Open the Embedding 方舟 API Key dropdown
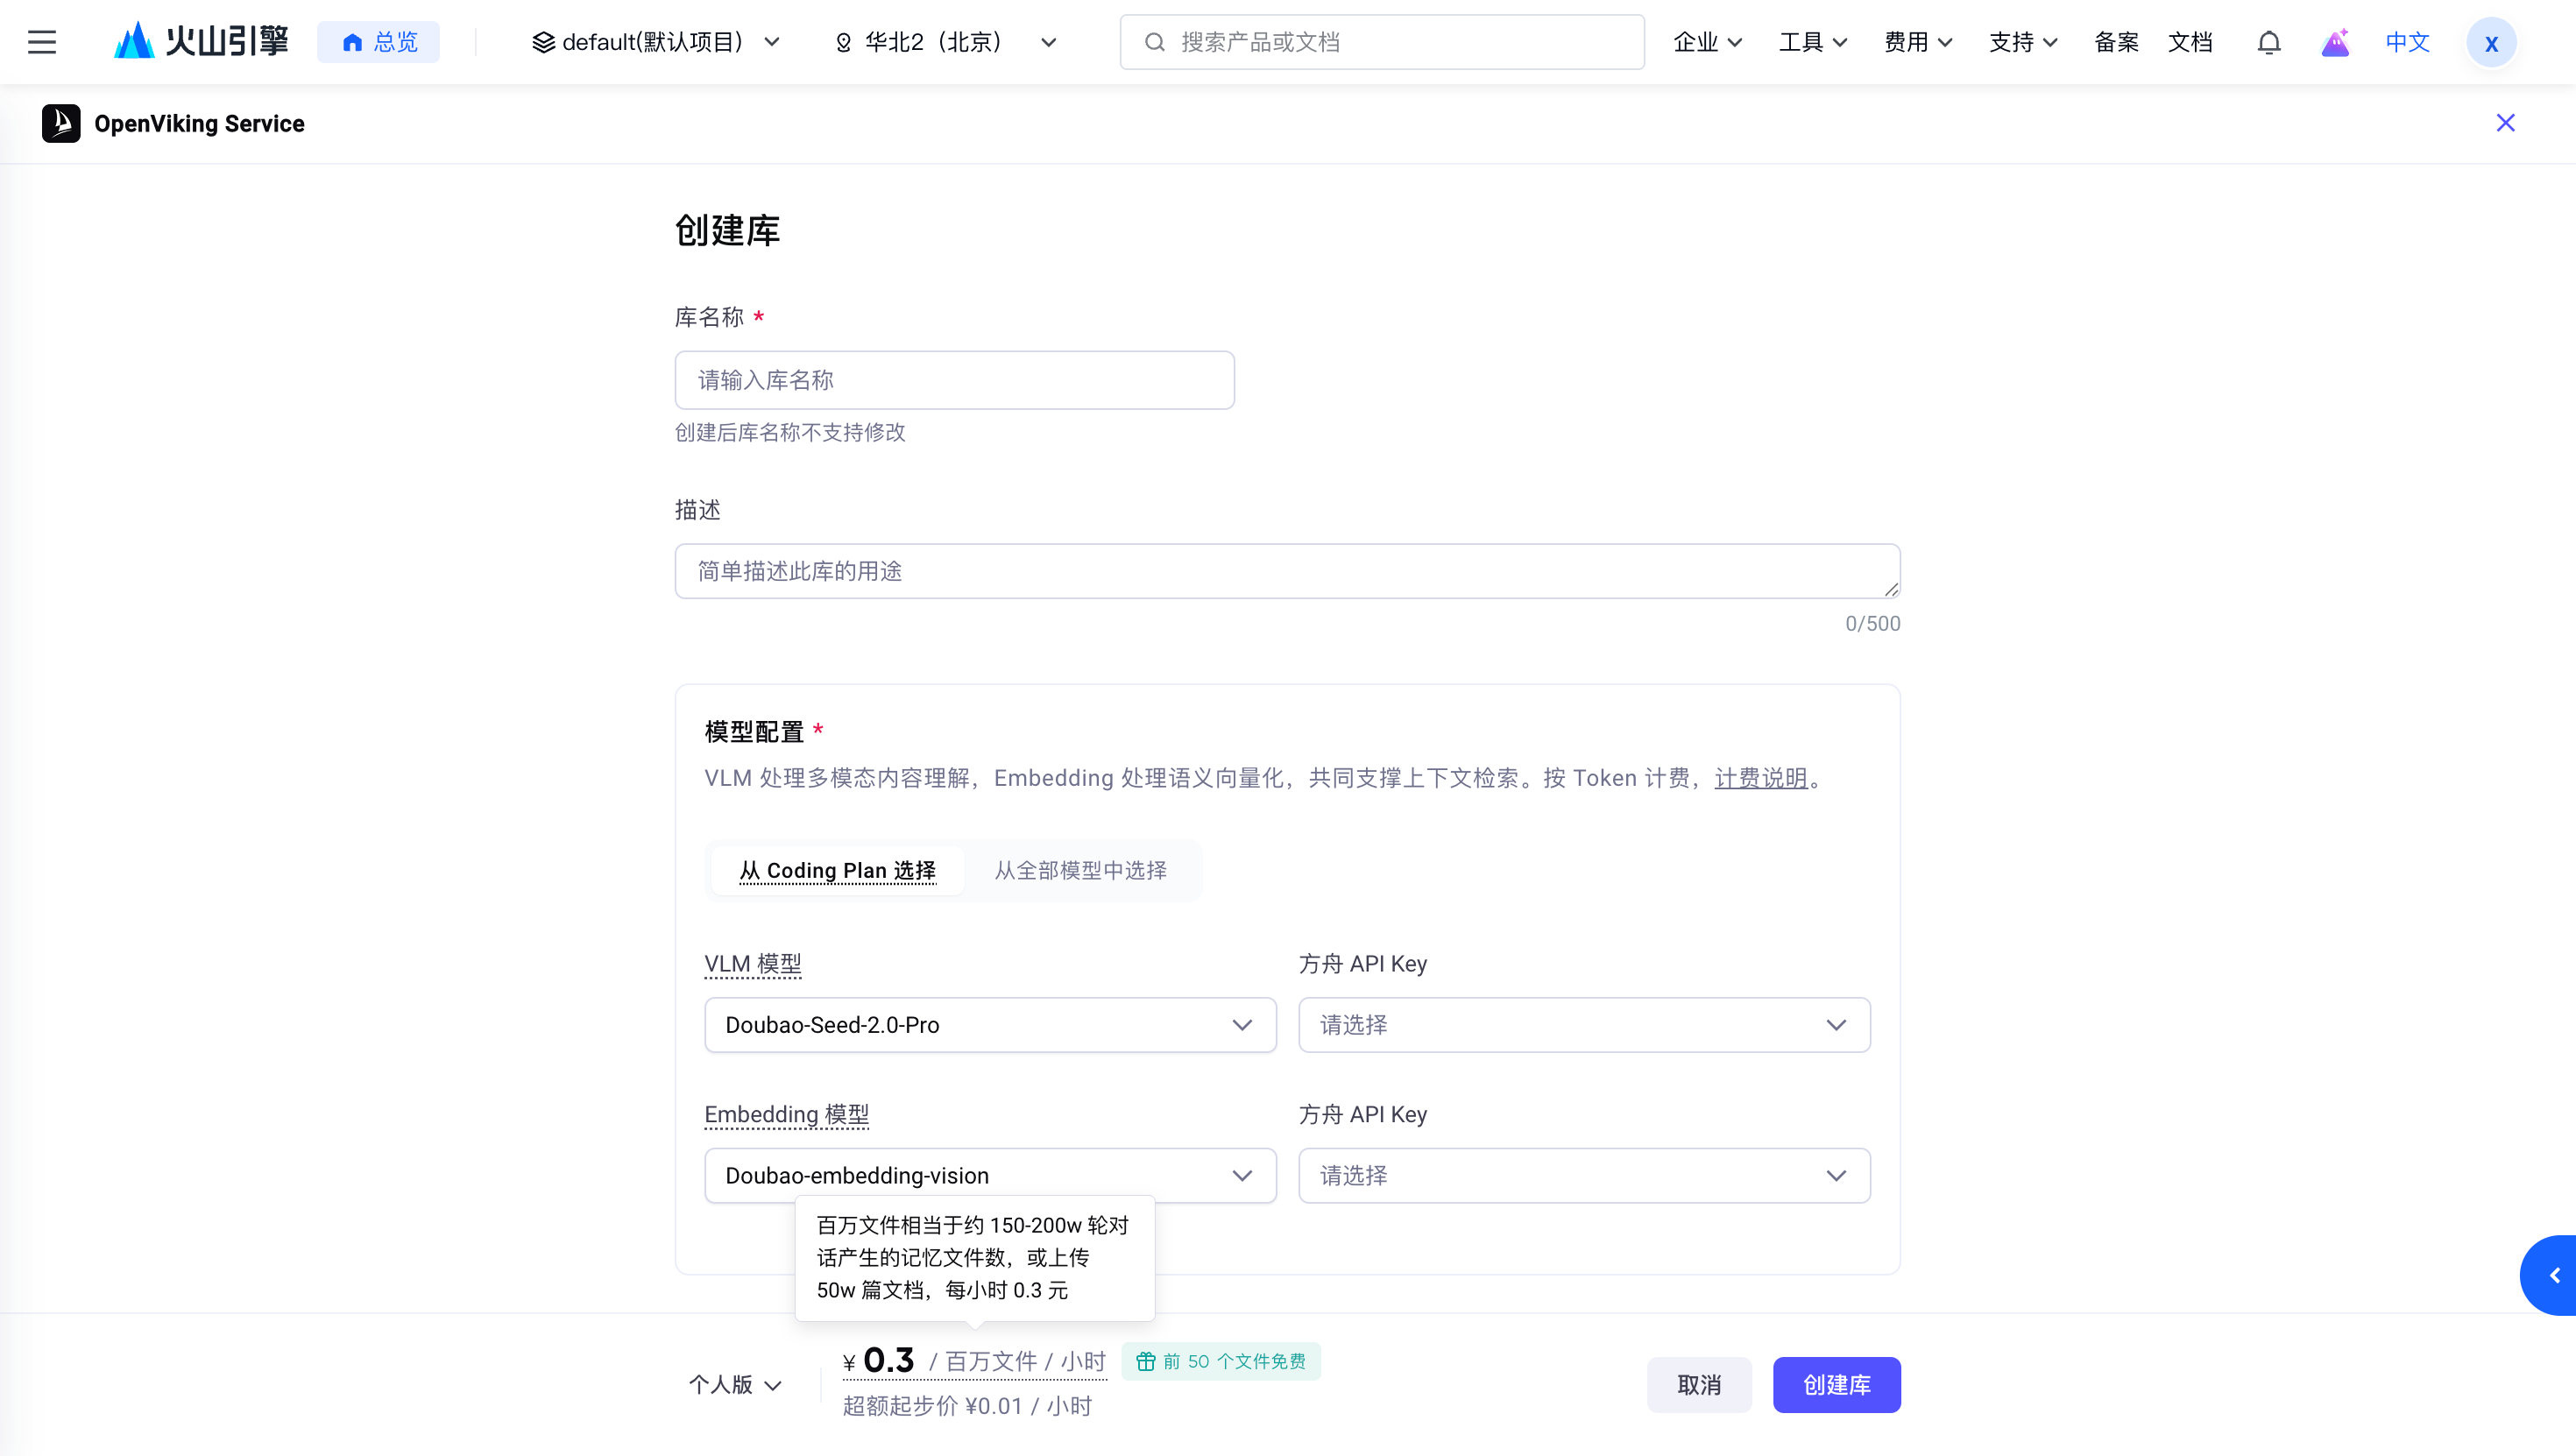Image resolution: width=2576 pixels, height=1456 pixels. pos(1584,1176)
